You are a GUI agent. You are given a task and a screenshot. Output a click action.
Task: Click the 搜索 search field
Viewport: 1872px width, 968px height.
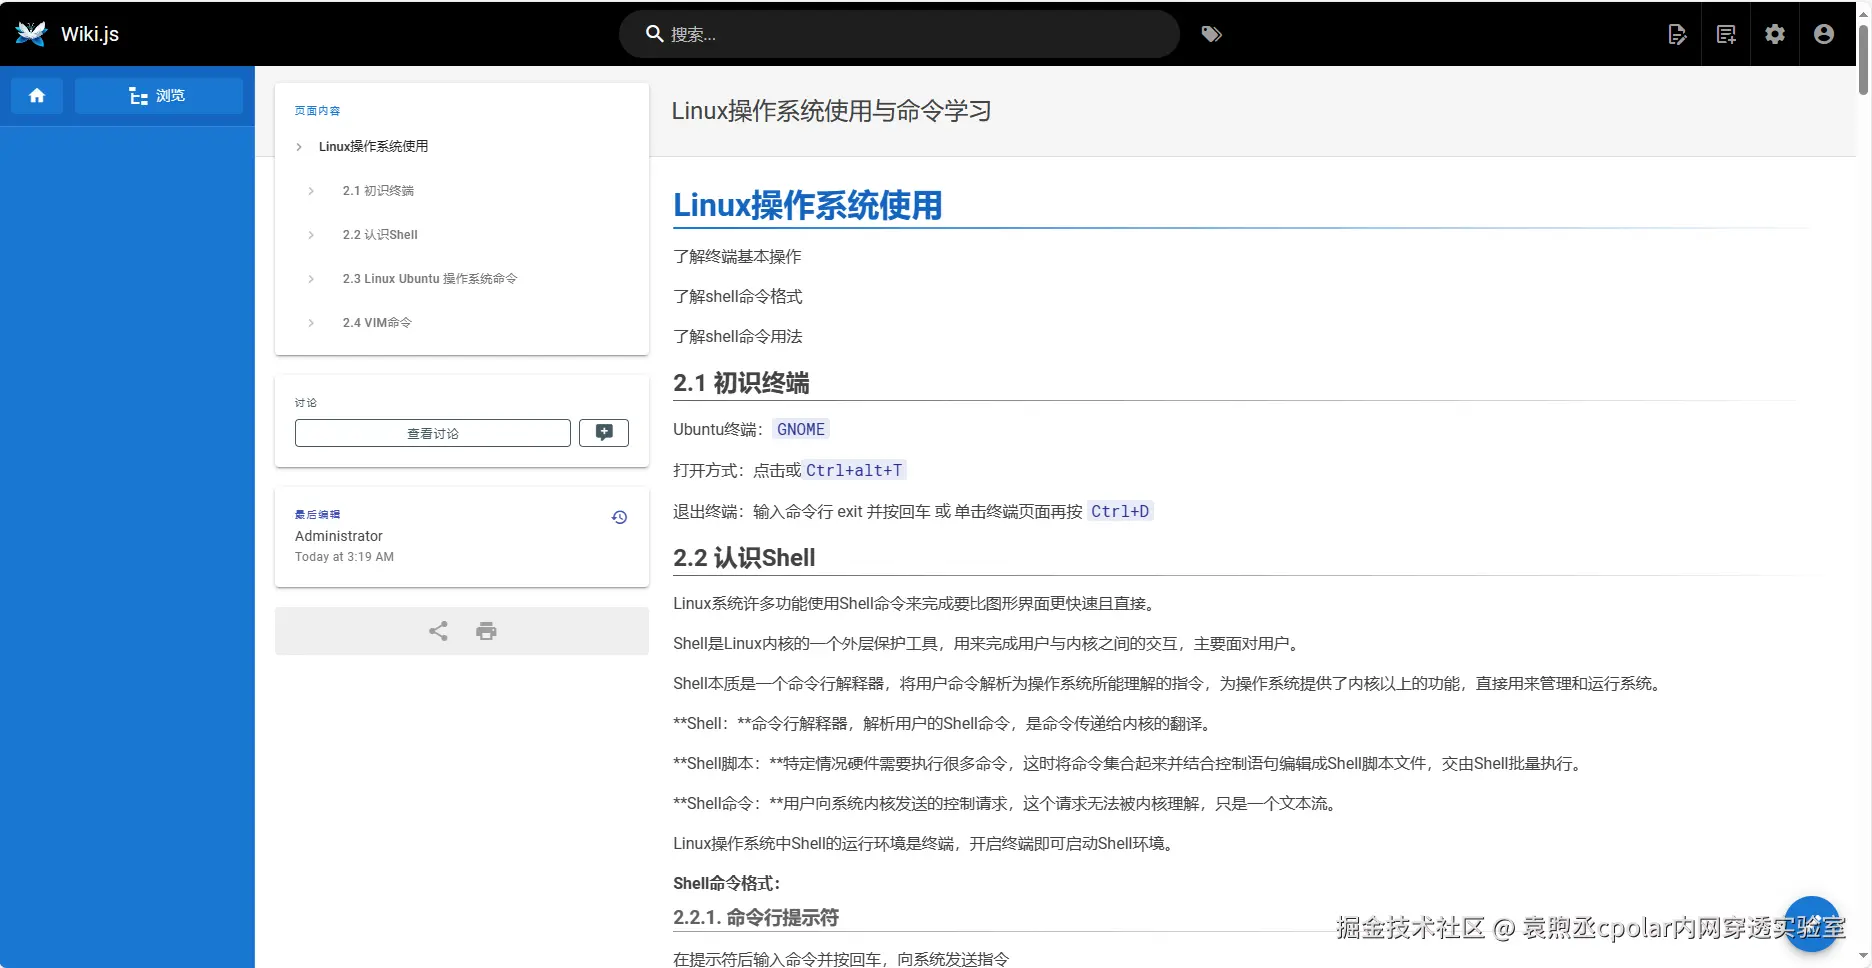click(x=898, y=33)
